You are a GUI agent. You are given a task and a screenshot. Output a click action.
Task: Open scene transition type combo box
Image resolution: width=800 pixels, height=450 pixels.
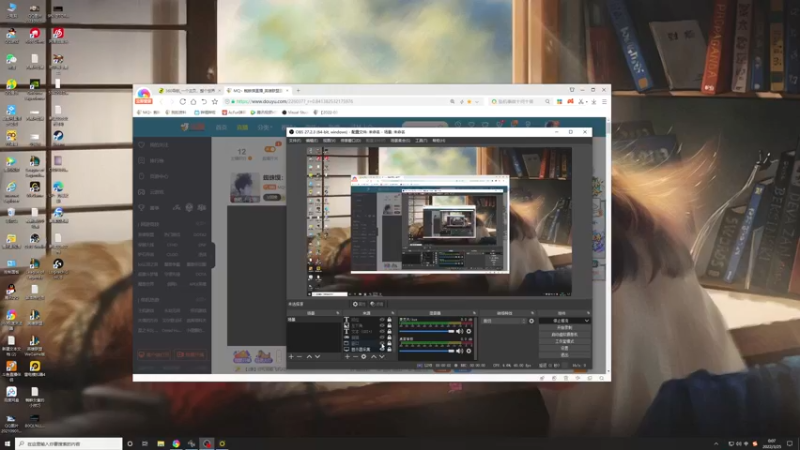(504, 321)
